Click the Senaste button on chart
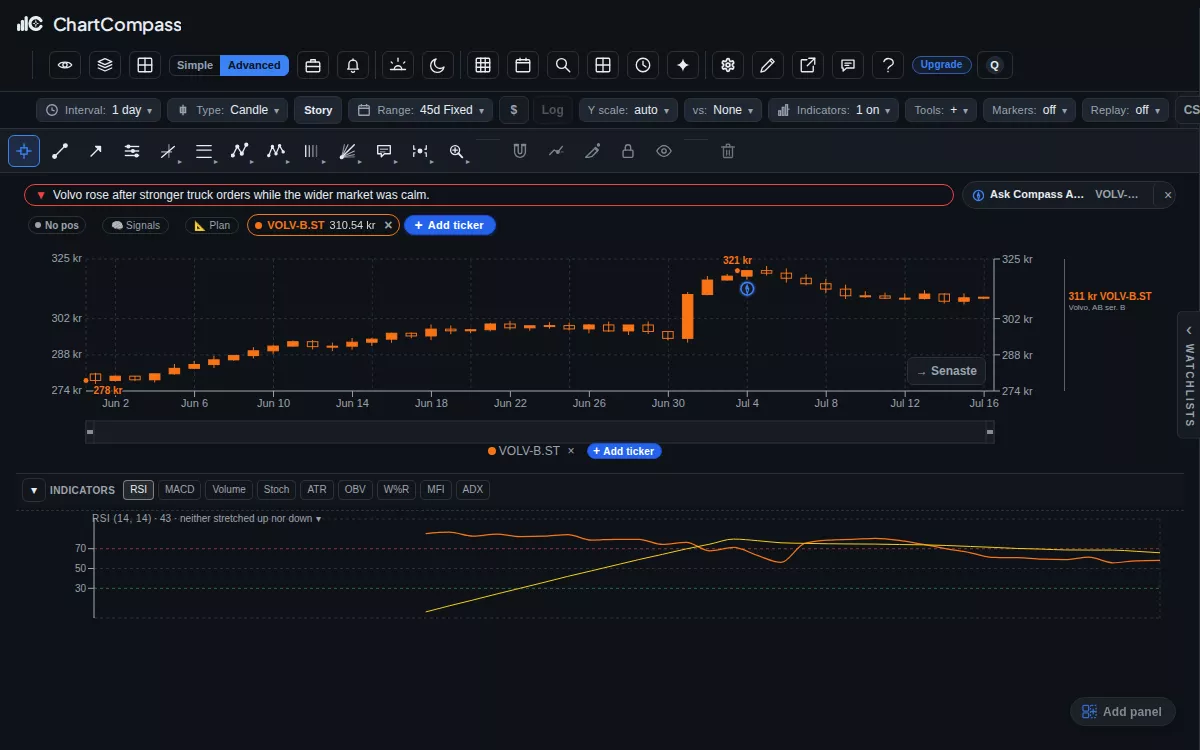The height and width of the screenshot is (750, 1200). [946, 371]
